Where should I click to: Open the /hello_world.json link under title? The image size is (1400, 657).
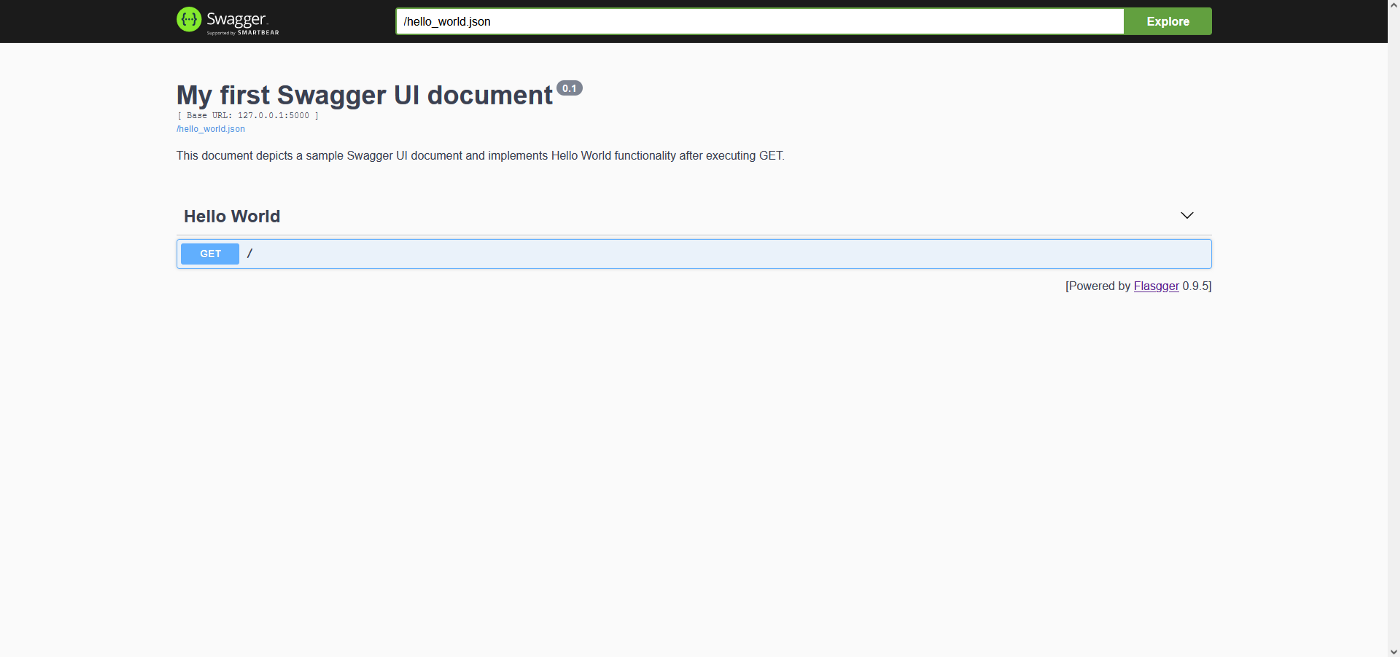pos(211,129)
